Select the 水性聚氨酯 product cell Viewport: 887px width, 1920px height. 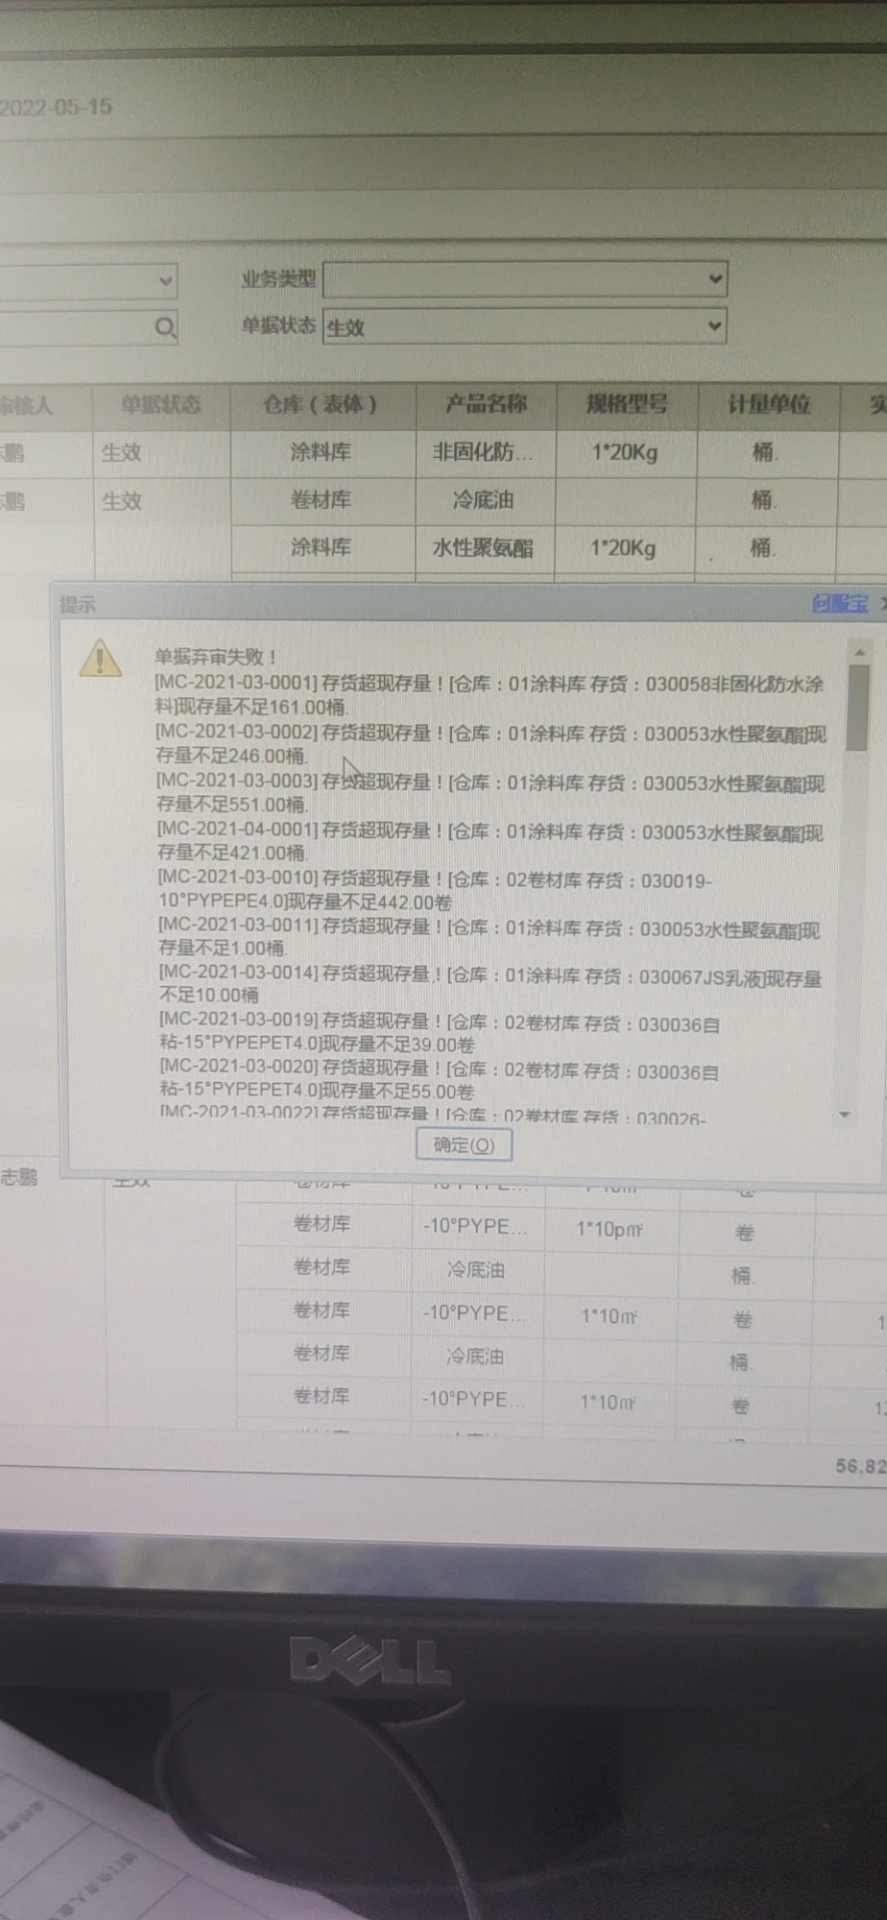pyautogui.click(x=484, y=548)
